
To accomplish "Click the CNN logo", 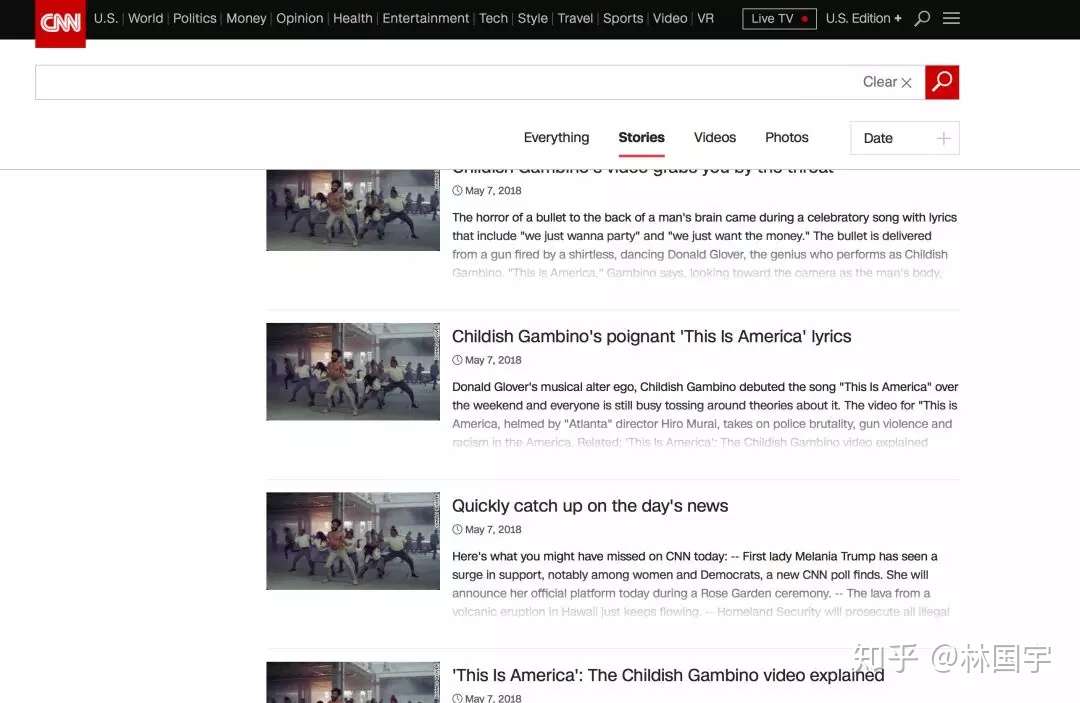I will pyautogui.click(x=61, y=23).
